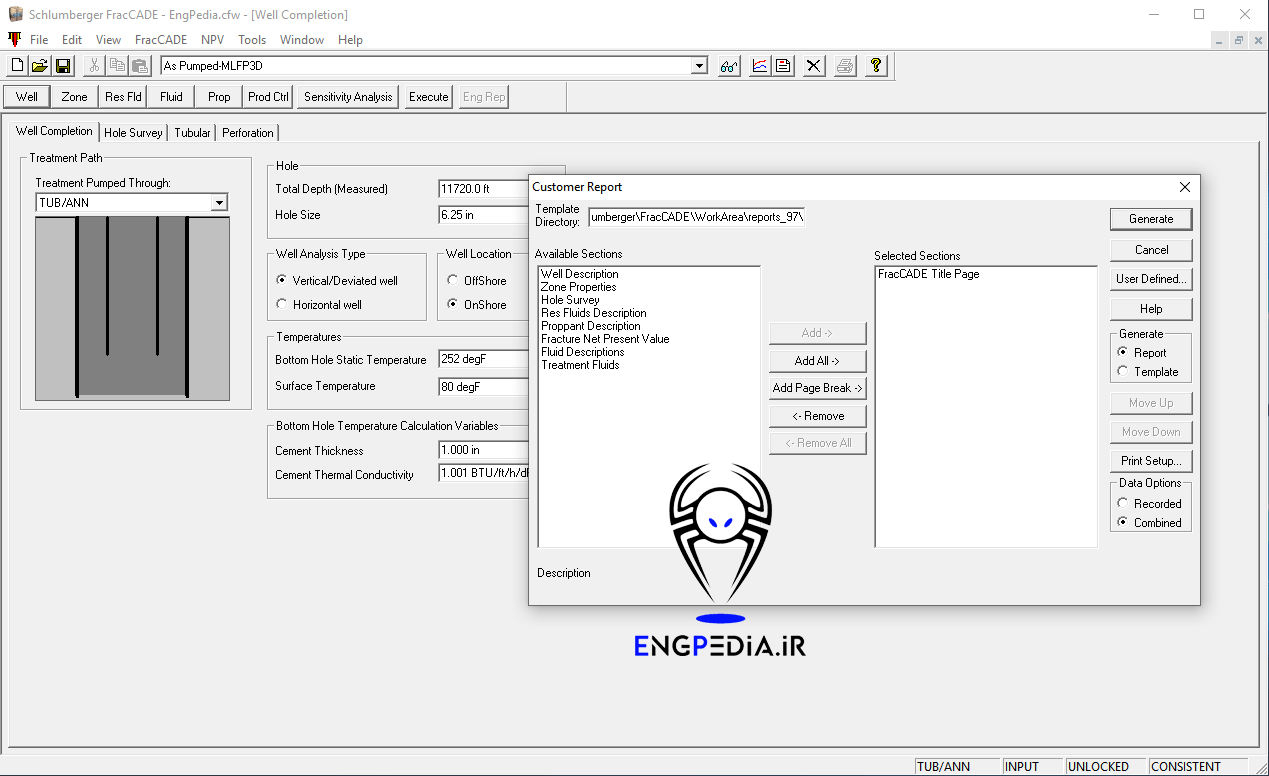
Task: Expand the As Pumped-MLFP3D configuration dropdown
Action: (x=699, y=65)
